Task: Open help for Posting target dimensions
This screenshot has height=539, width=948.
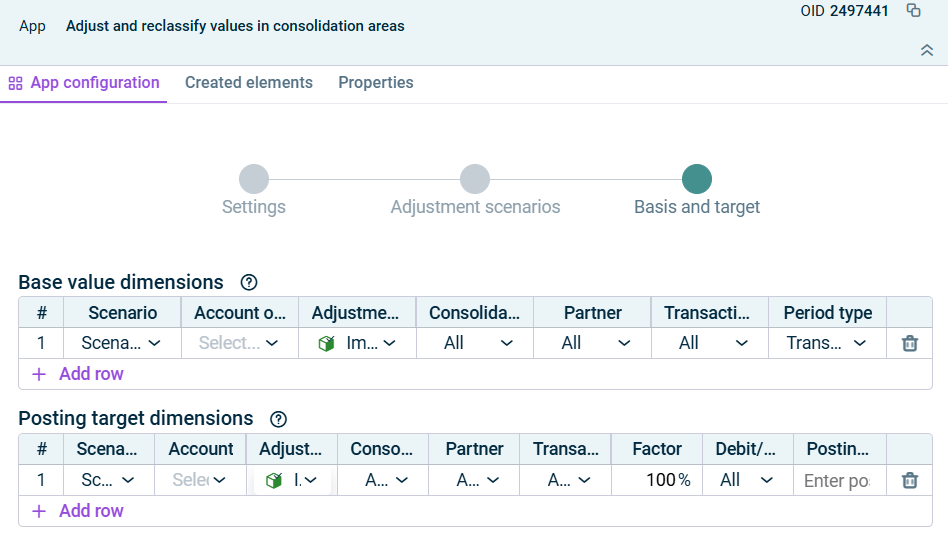Action: (x=279, y=419)
